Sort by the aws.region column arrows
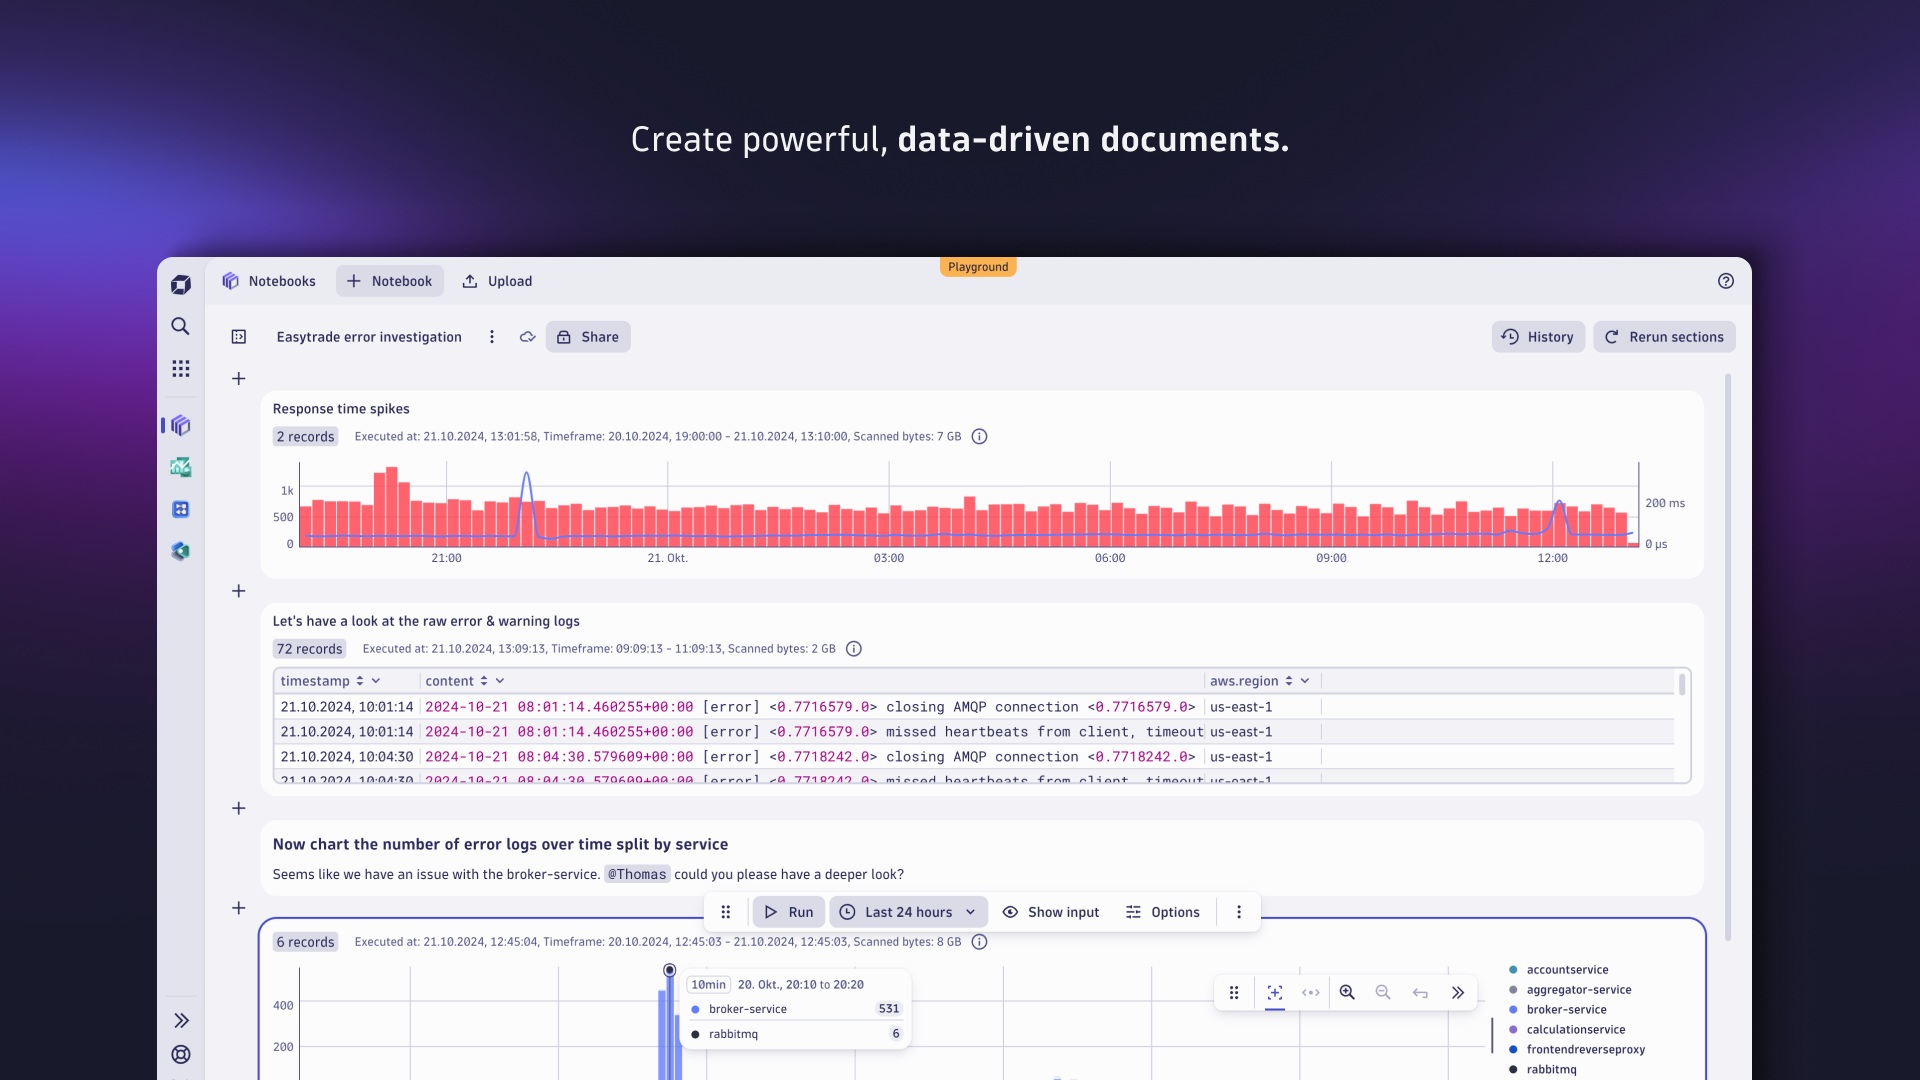 click(x=1289, y=681)
